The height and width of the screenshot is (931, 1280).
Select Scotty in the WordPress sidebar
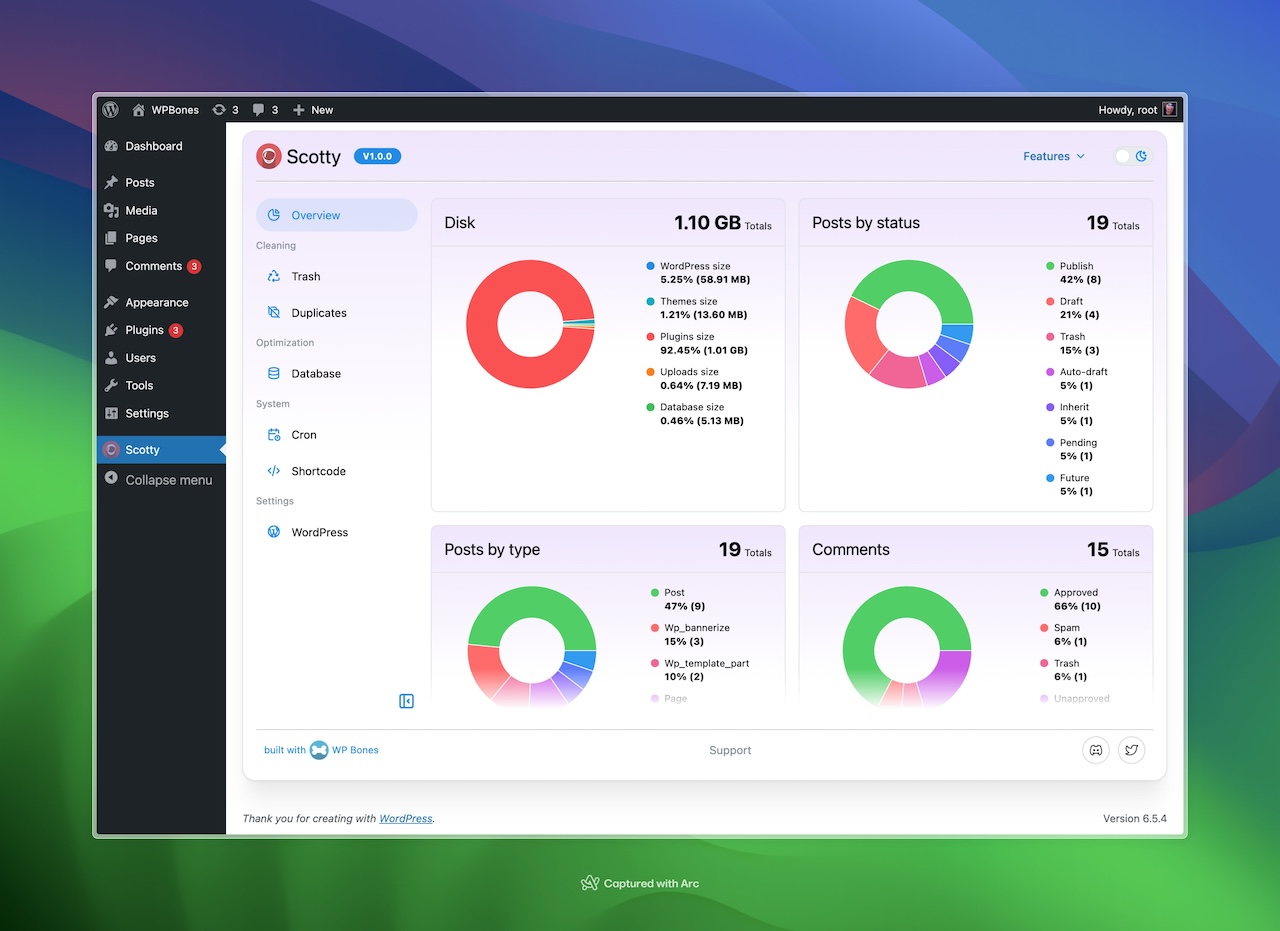161,450
